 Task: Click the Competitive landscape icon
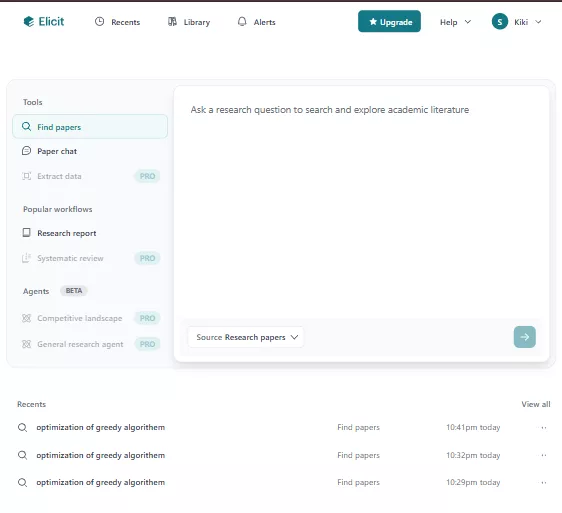pyautogui.click(x=27, y=318)
